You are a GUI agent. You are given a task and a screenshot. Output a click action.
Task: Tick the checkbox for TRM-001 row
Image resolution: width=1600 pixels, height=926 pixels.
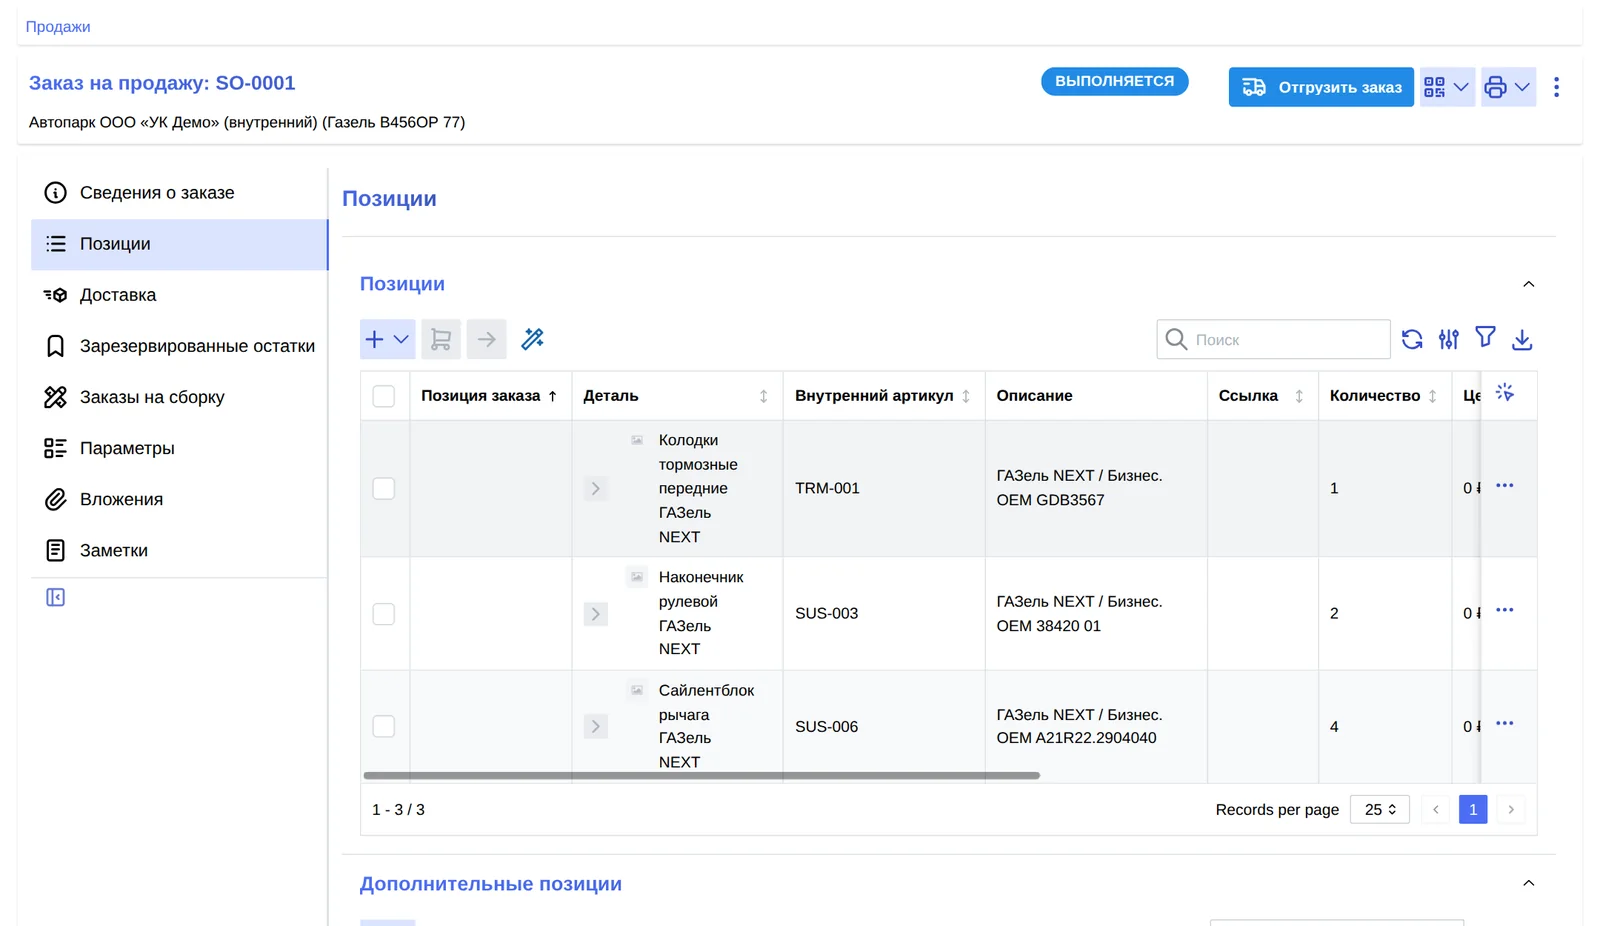pos(384,488)
